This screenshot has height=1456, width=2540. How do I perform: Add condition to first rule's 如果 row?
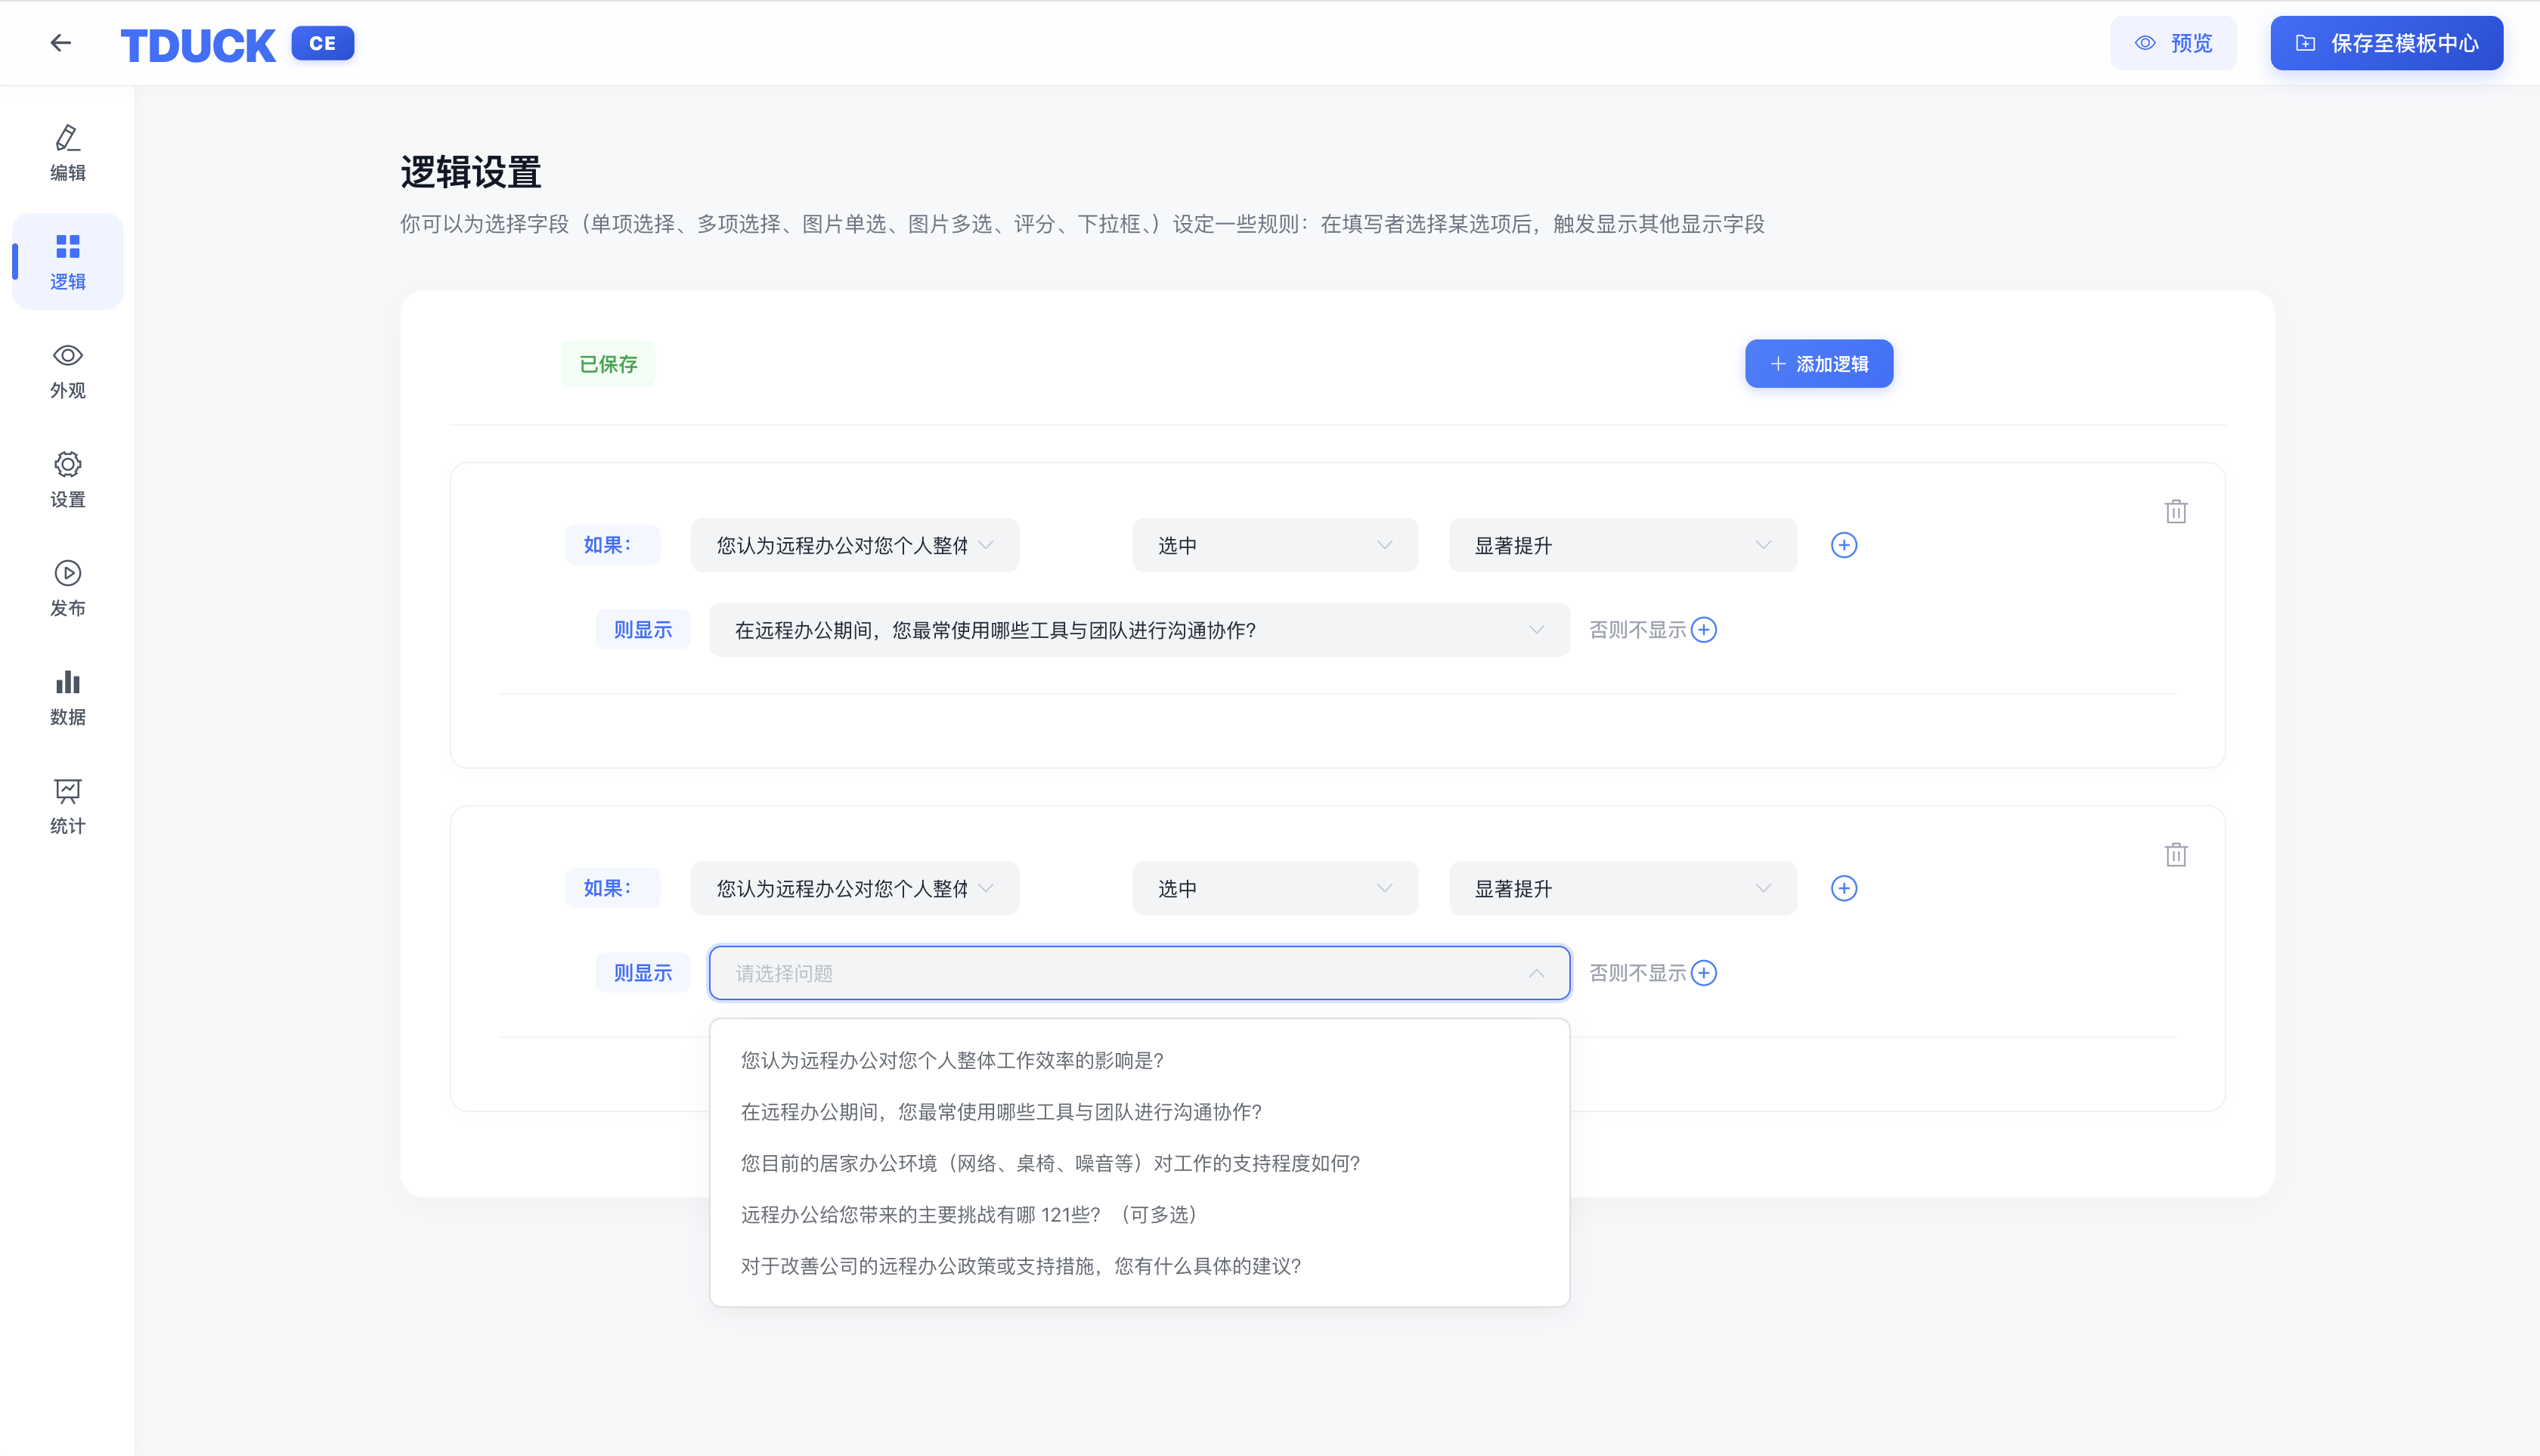(1844, 545)
